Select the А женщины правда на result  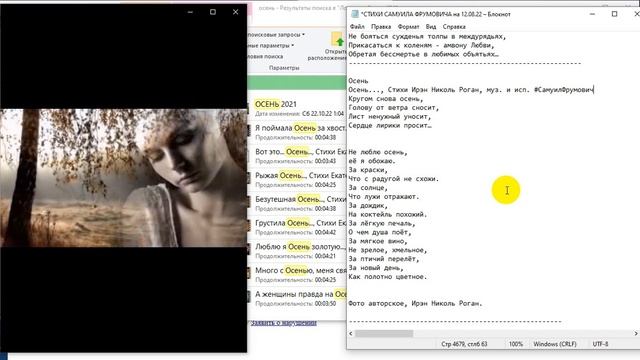click(x=297, y=298)
